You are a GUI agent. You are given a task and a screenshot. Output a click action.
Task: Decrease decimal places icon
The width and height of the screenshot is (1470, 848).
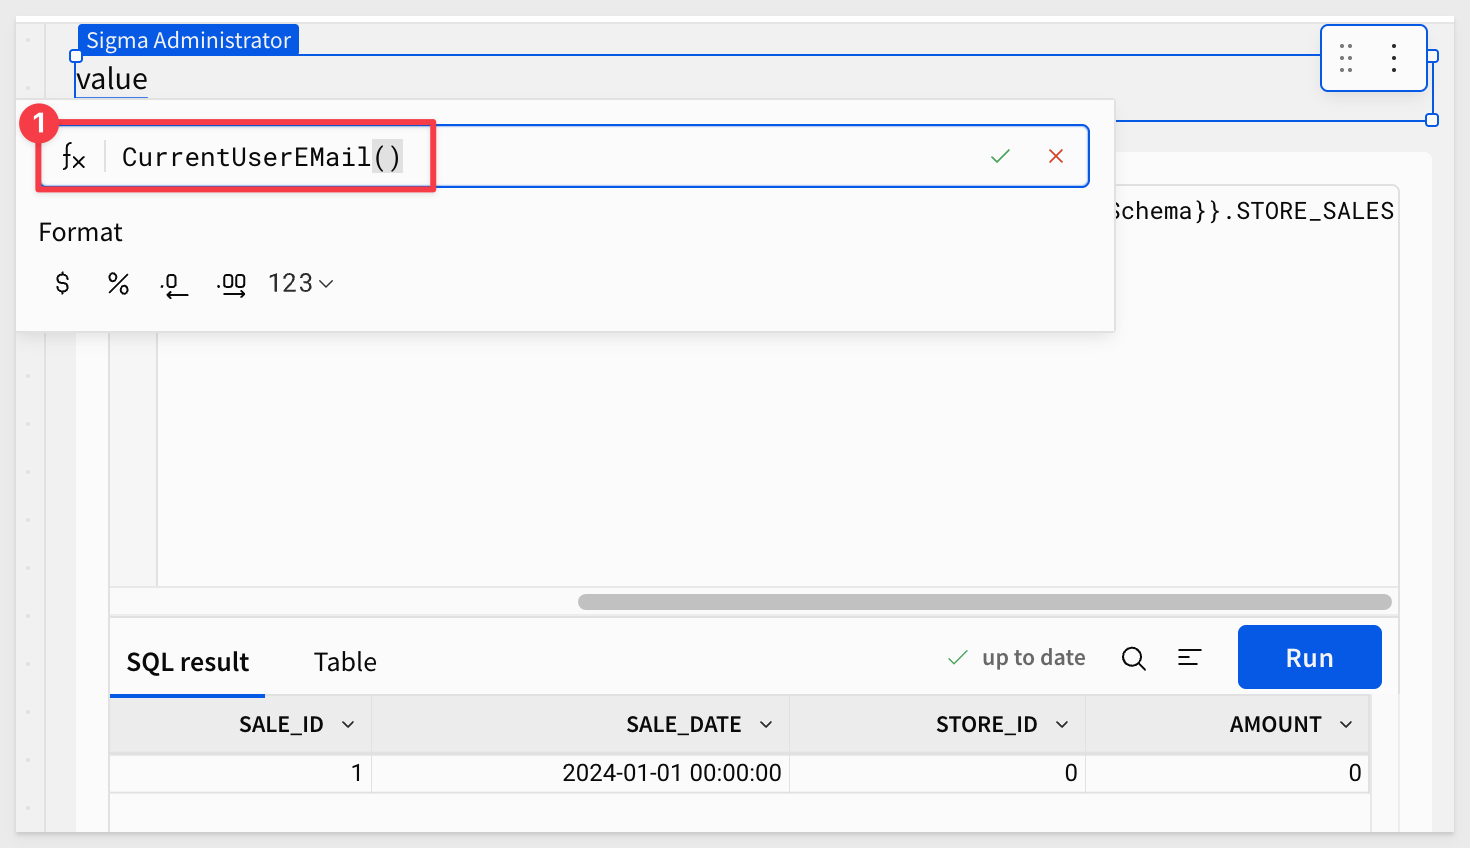click(x=174, y=285)
